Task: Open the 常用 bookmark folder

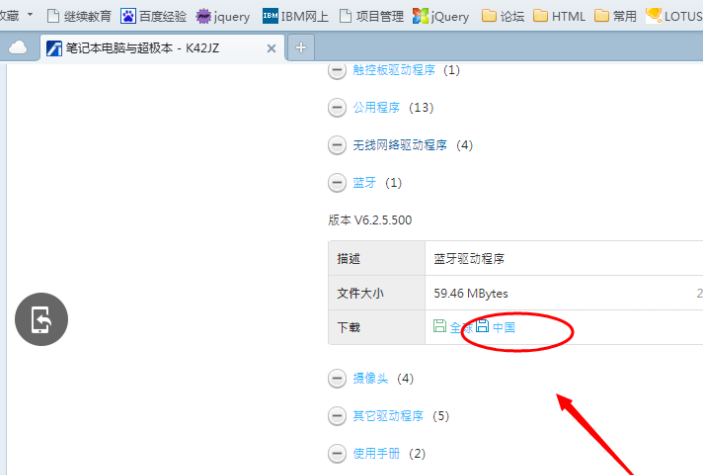Action: pos(615,17)
